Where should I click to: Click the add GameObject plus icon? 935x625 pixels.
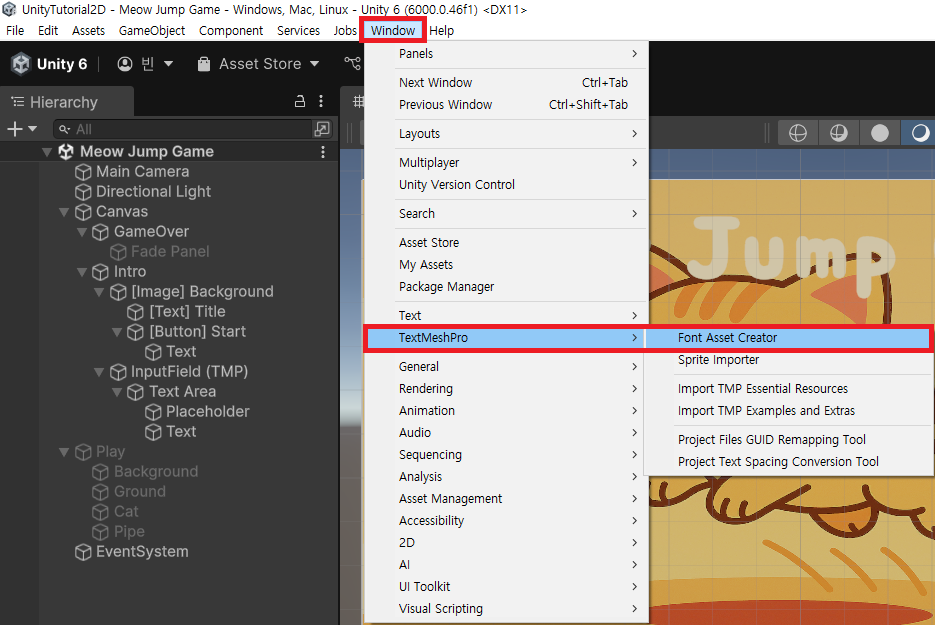pyautogui.click(x=15, y=129)
